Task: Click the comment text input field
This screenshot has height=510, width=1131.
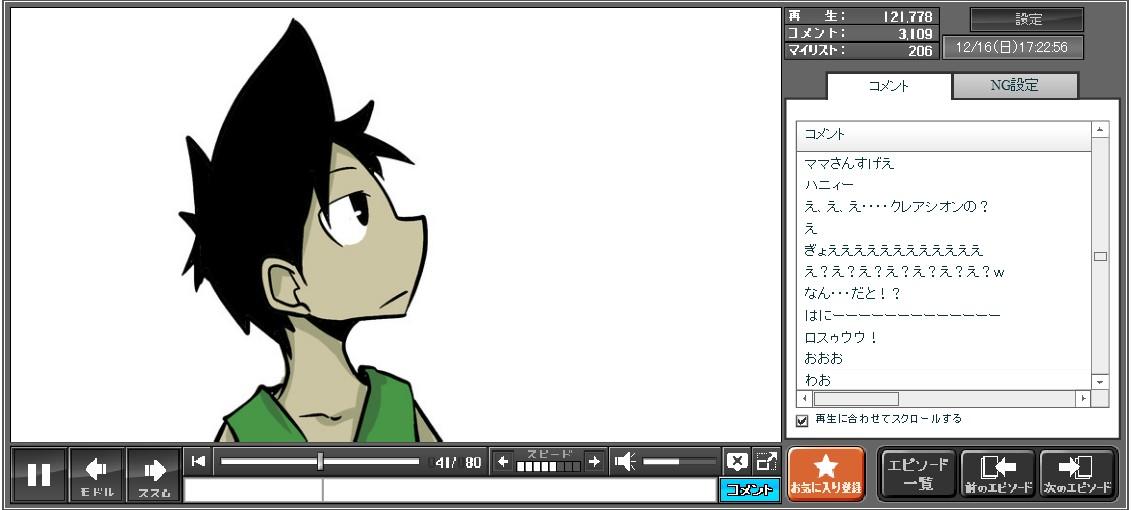Action: [518, 490]
